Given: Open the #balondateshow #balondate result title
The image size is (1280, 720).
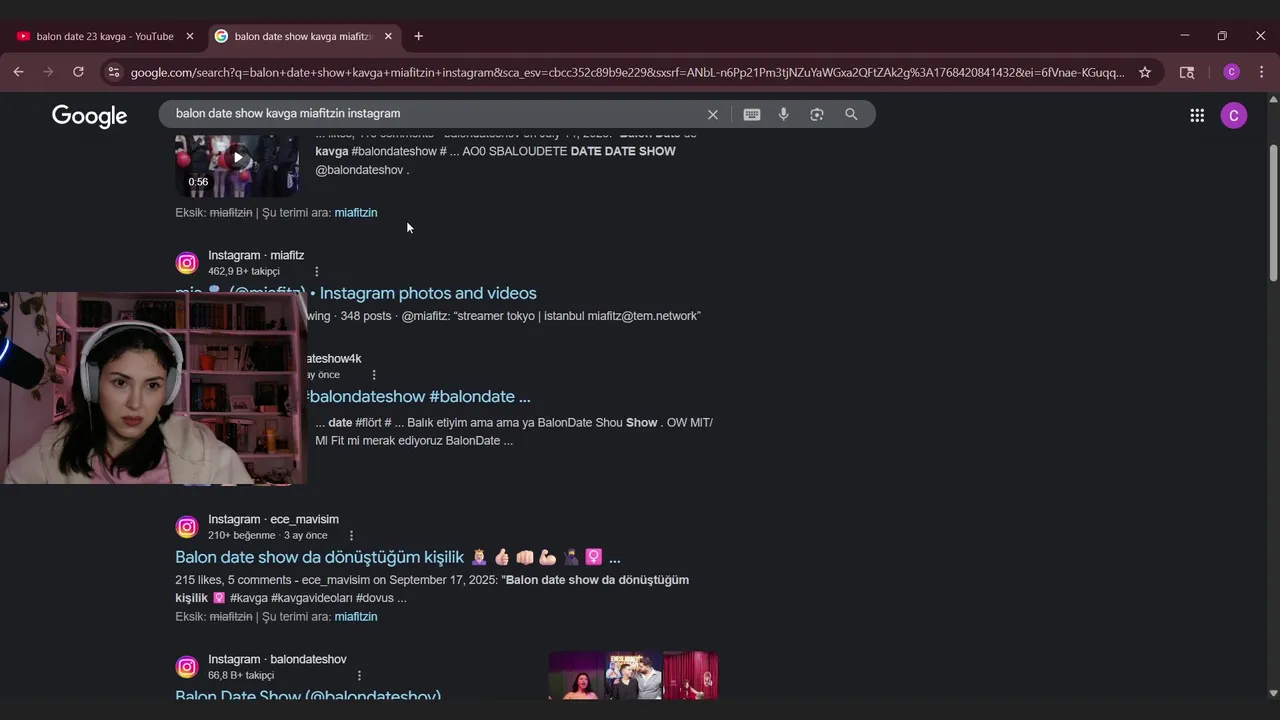Looking at the screenshot, I should point(420,396).
